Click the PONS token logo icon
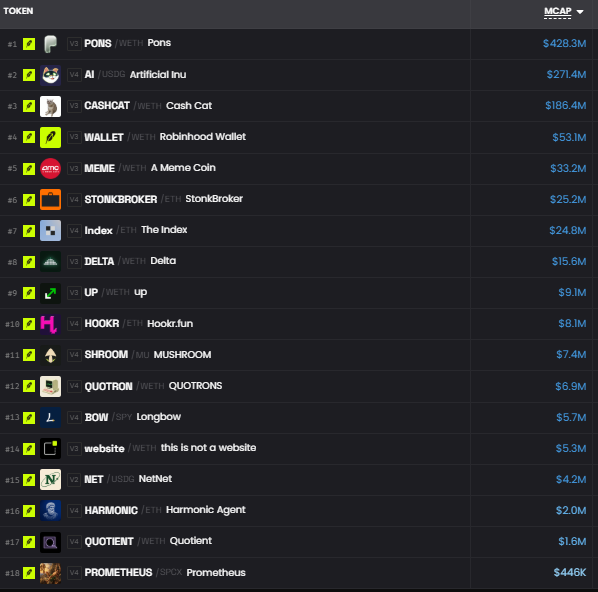 (50, 44)
